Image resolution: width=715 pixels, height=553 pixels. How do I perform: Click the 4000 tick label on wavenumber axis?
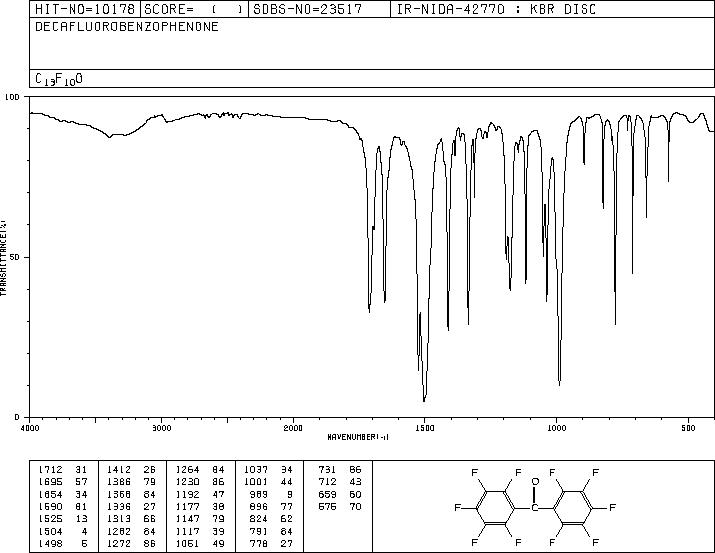click(x=30, y=428)
